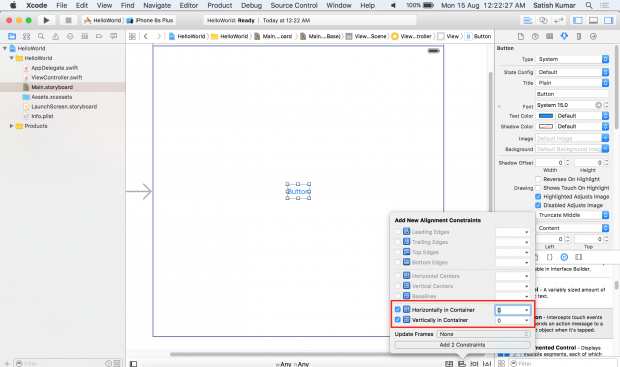Toggle the Navigator pane visibility
This screenshot has height=367, width=620.
pos(578,20)
